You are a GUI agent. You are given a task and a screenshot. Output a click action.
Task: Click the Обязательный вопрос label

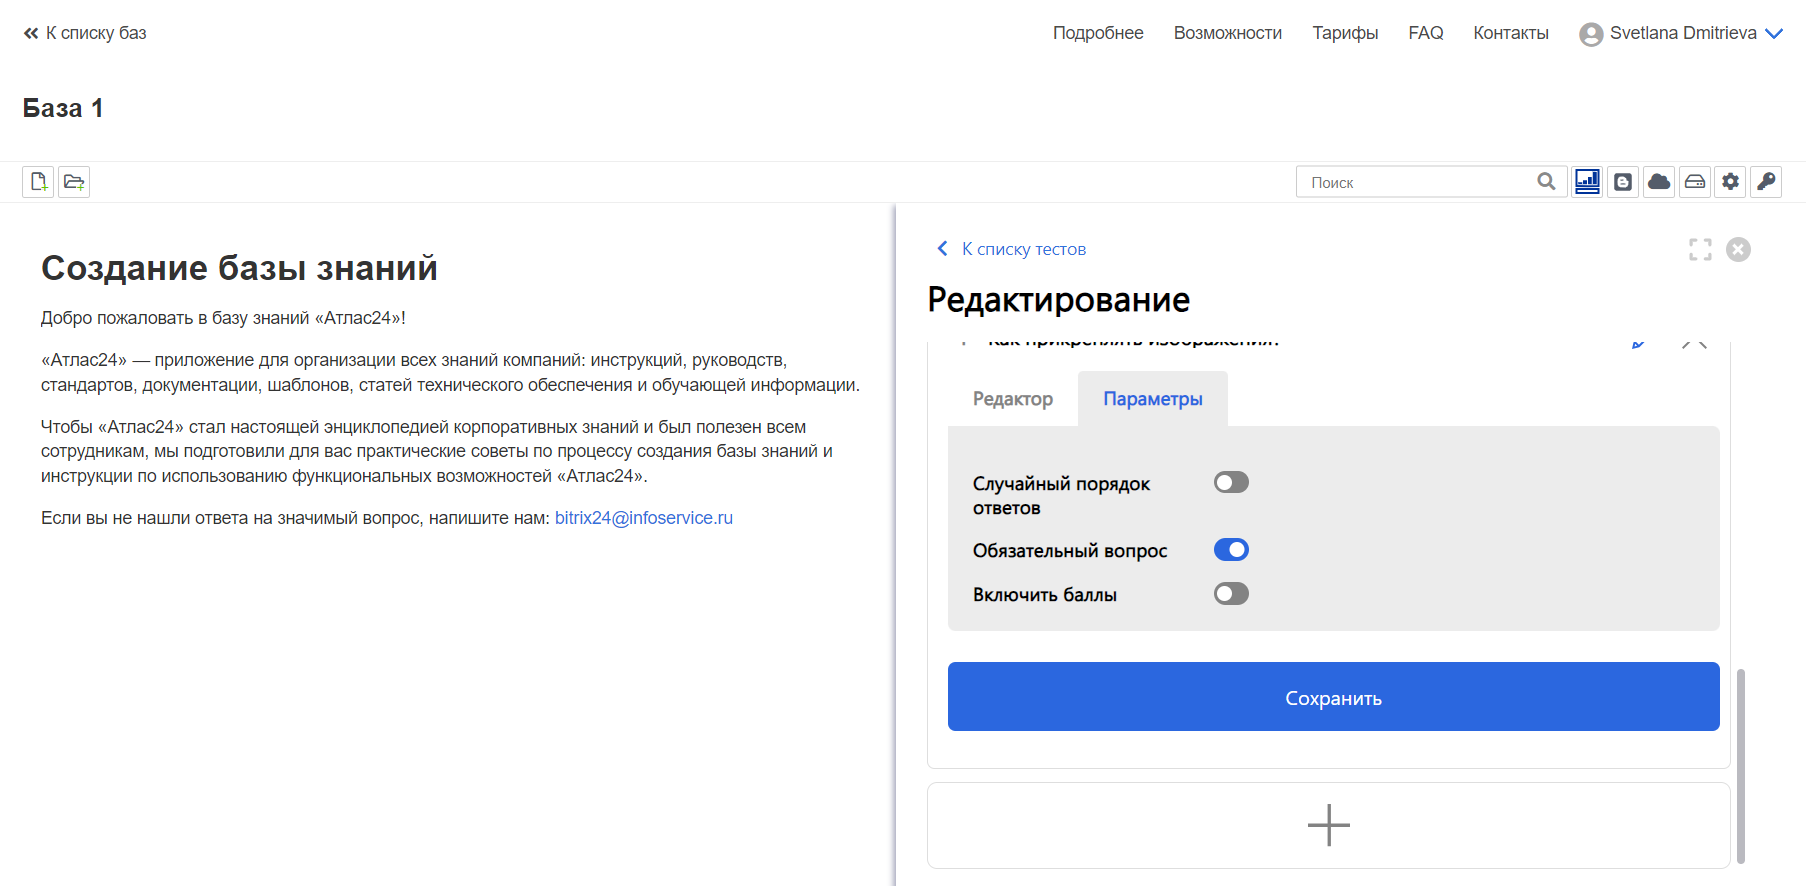(x=1070, y=551)
